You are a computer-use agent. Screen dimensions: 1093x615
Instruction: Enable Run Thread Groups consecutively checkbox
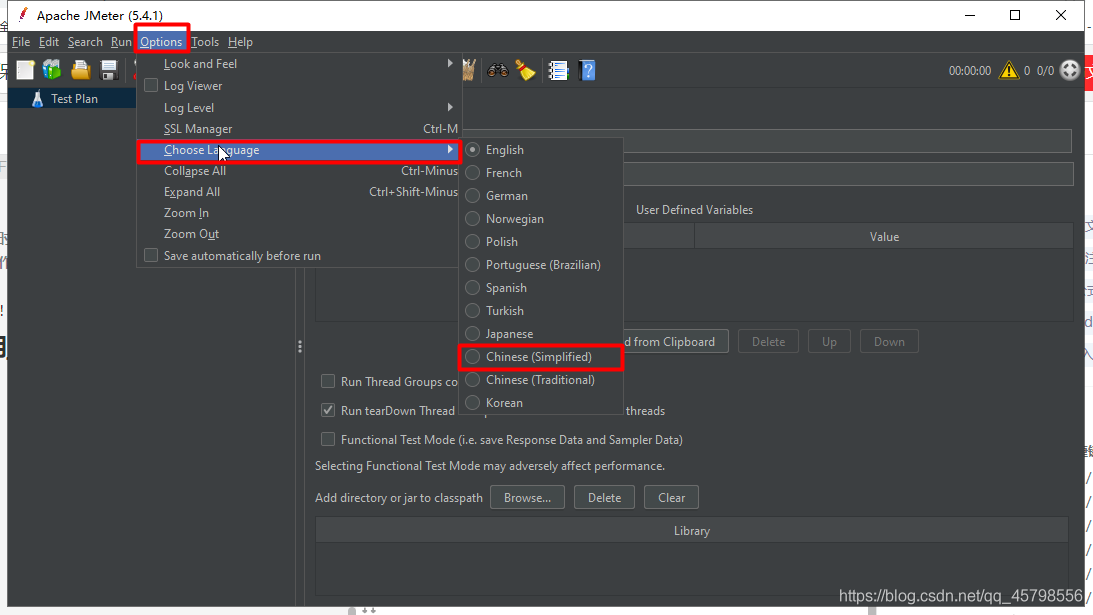click(328, 381)
